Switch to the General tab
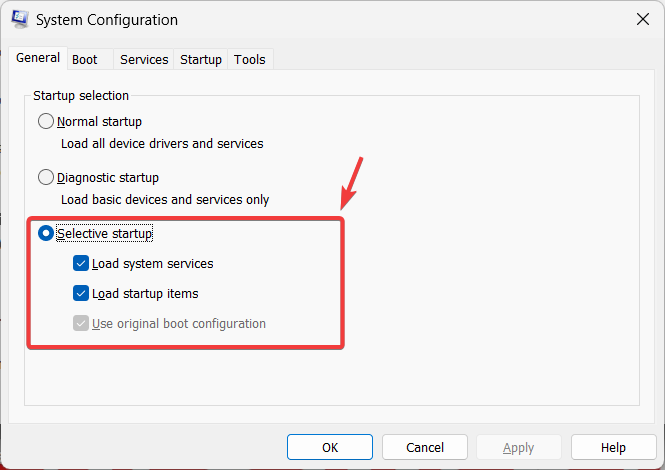The width and height of the screenshot is (665, 470). pyautogui.click(x=38, y=59)
